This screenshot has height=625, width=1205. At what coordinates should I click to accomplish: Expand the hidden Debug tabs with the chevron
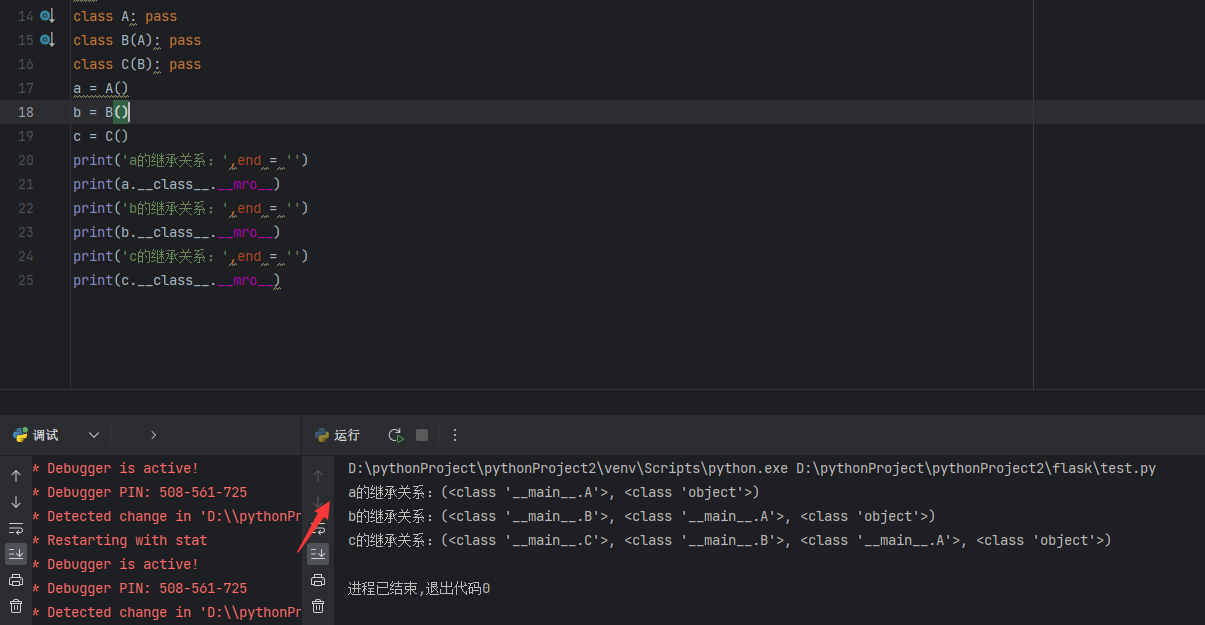pos(153,435)
